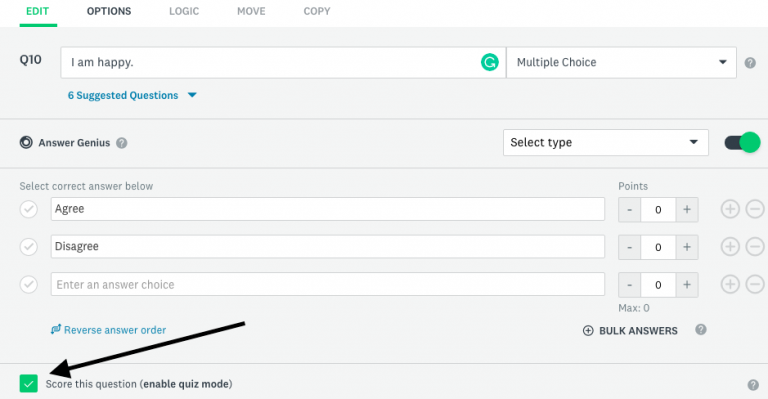Click the 6 Suggested Questions link
The width and height of the screenshot is (768, 399).
tap(123, 95)
